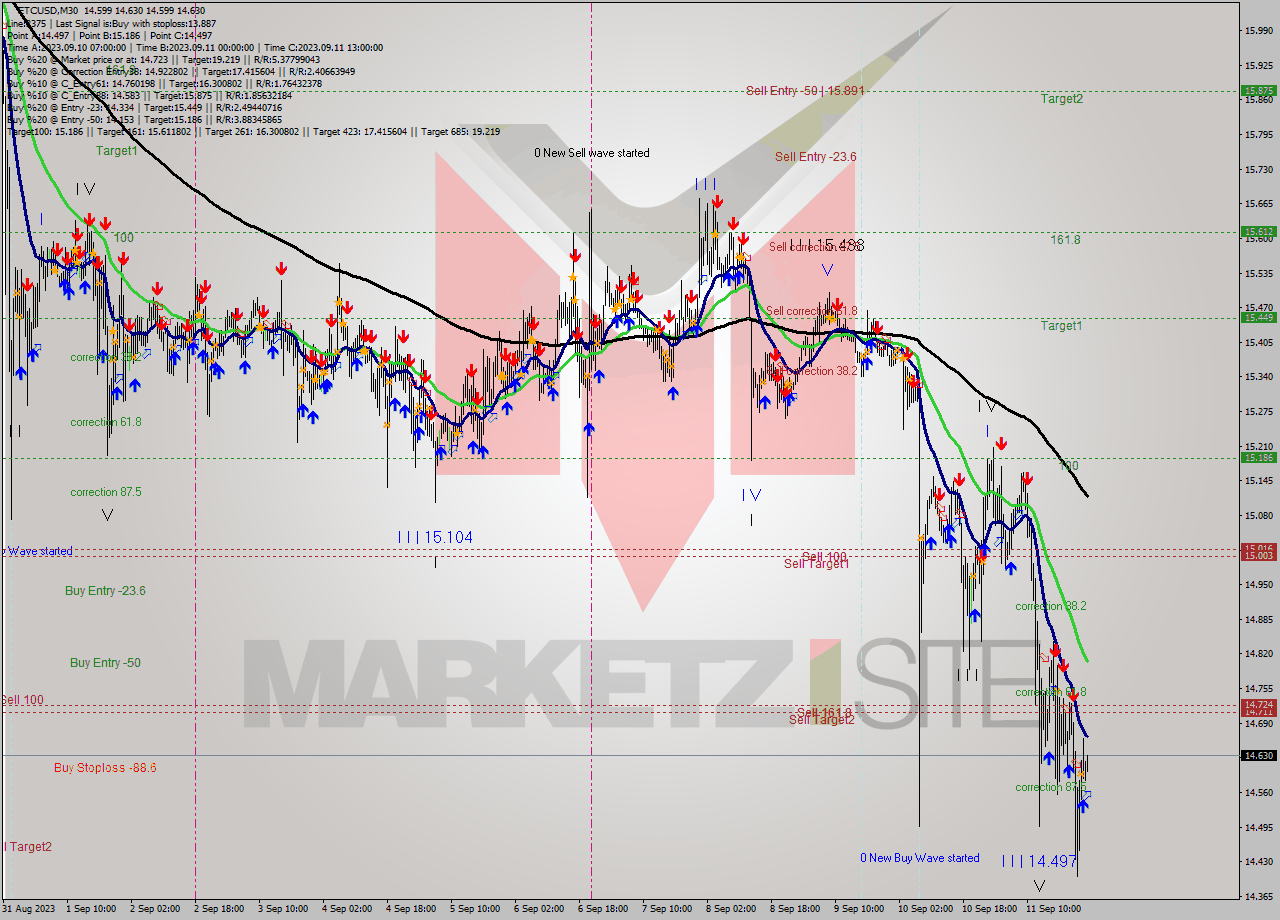Click the 'I I I 15.488' wave label
This screenshot has width=1280, height=920.
[826, 244]
